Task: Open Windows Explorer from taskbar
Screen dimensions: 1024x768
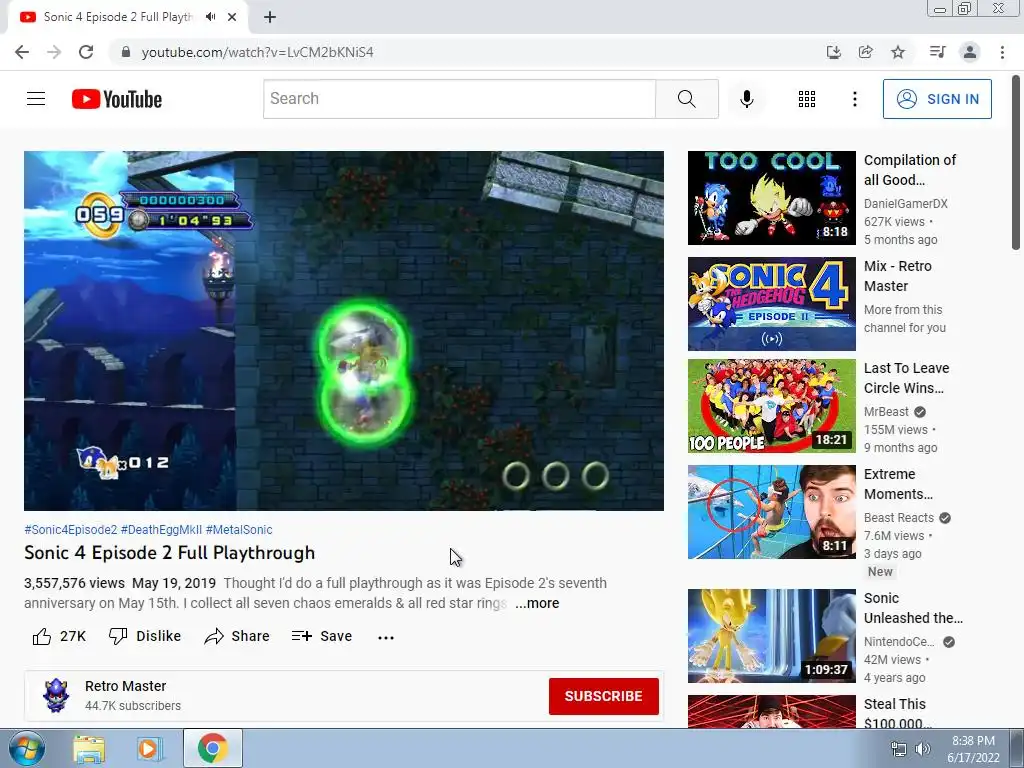Action: pyautogui.click(x=89, y=748)
